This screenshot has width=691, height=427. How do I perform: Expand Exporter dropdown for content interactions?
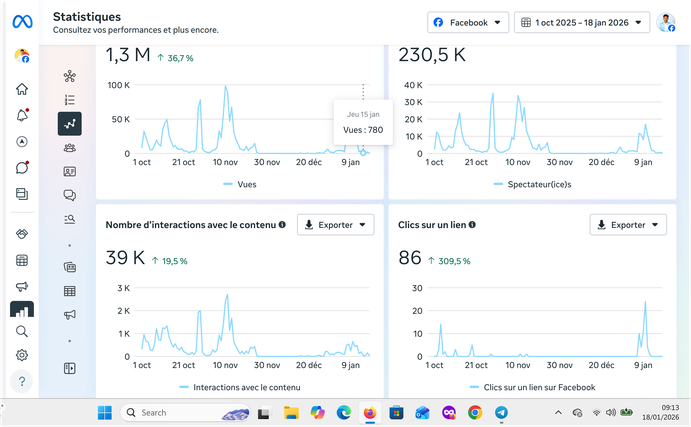click(336, 225)
